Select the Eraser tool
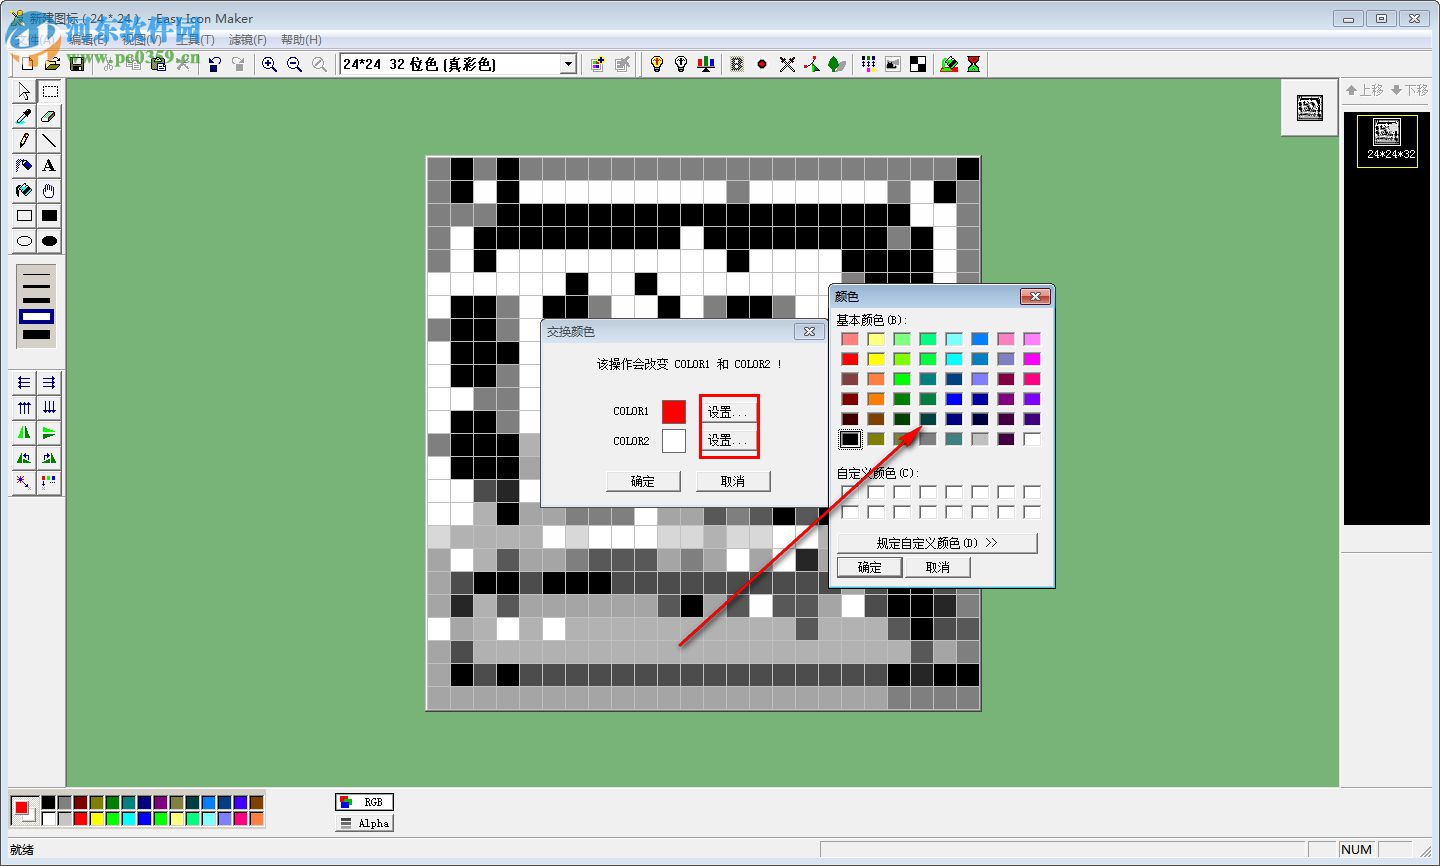This screenshot has width=1440, height=866. [x=49, y=116]
